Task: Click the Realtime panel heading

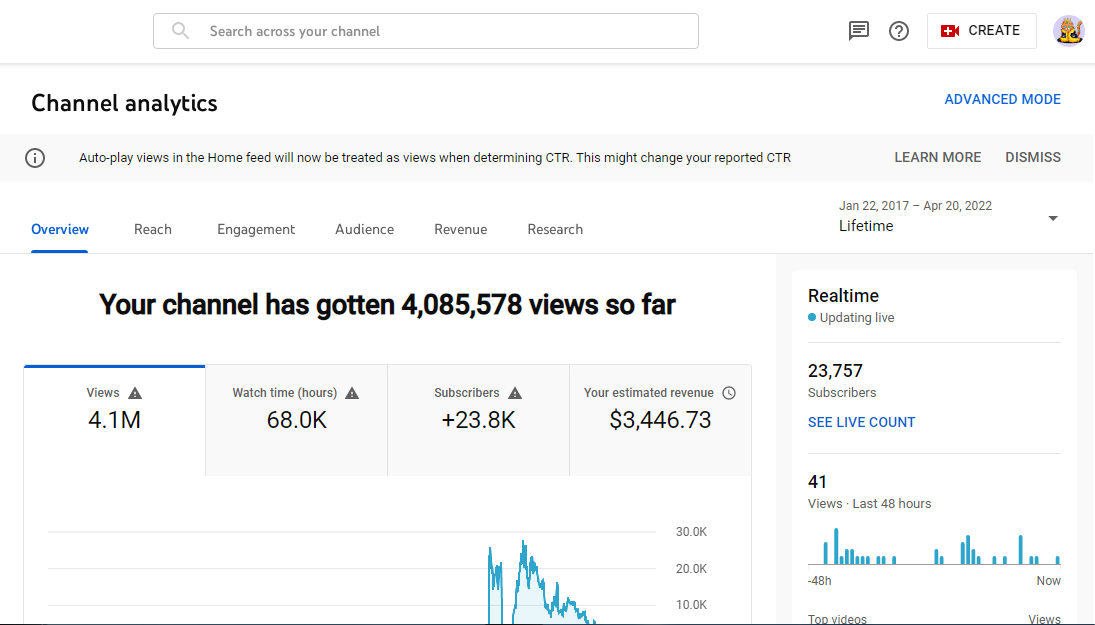Action: (843, 295)
